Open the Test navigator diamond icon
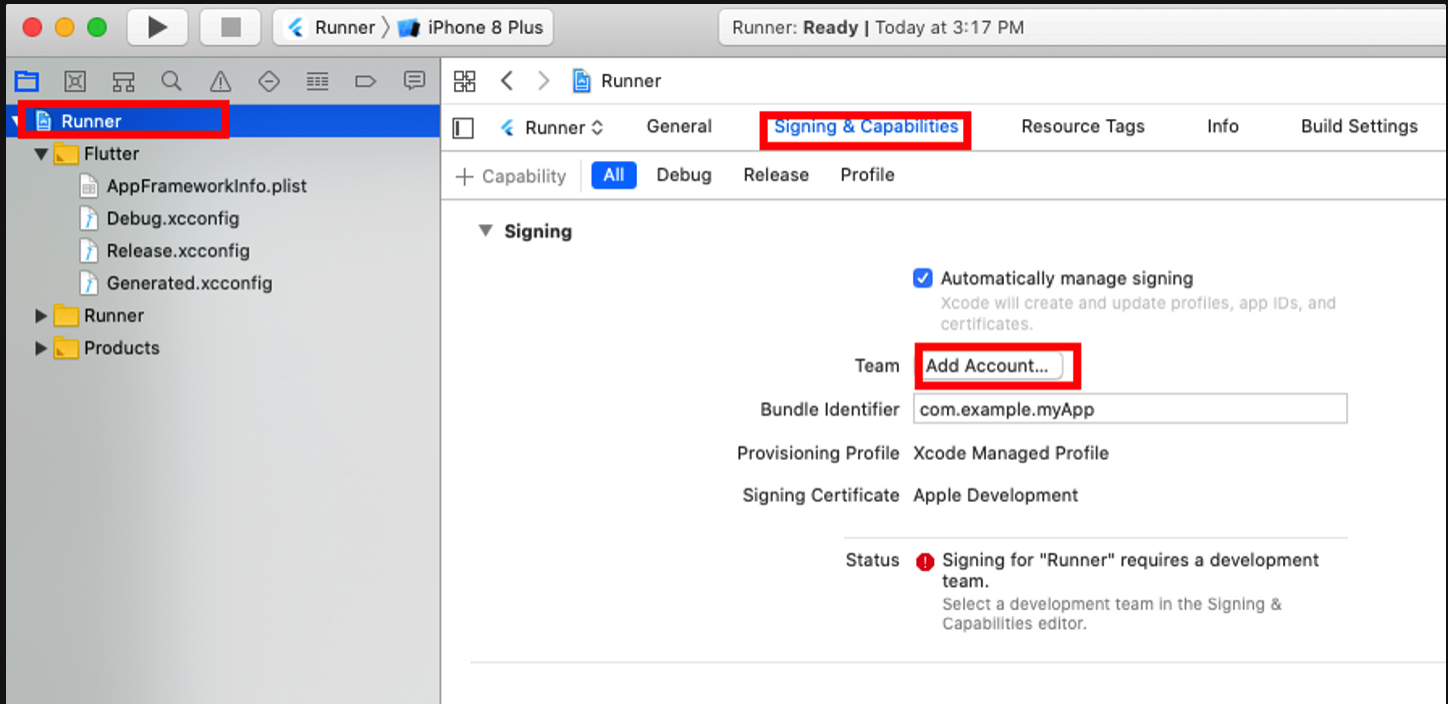1448x704 pixels. (268, 81)
